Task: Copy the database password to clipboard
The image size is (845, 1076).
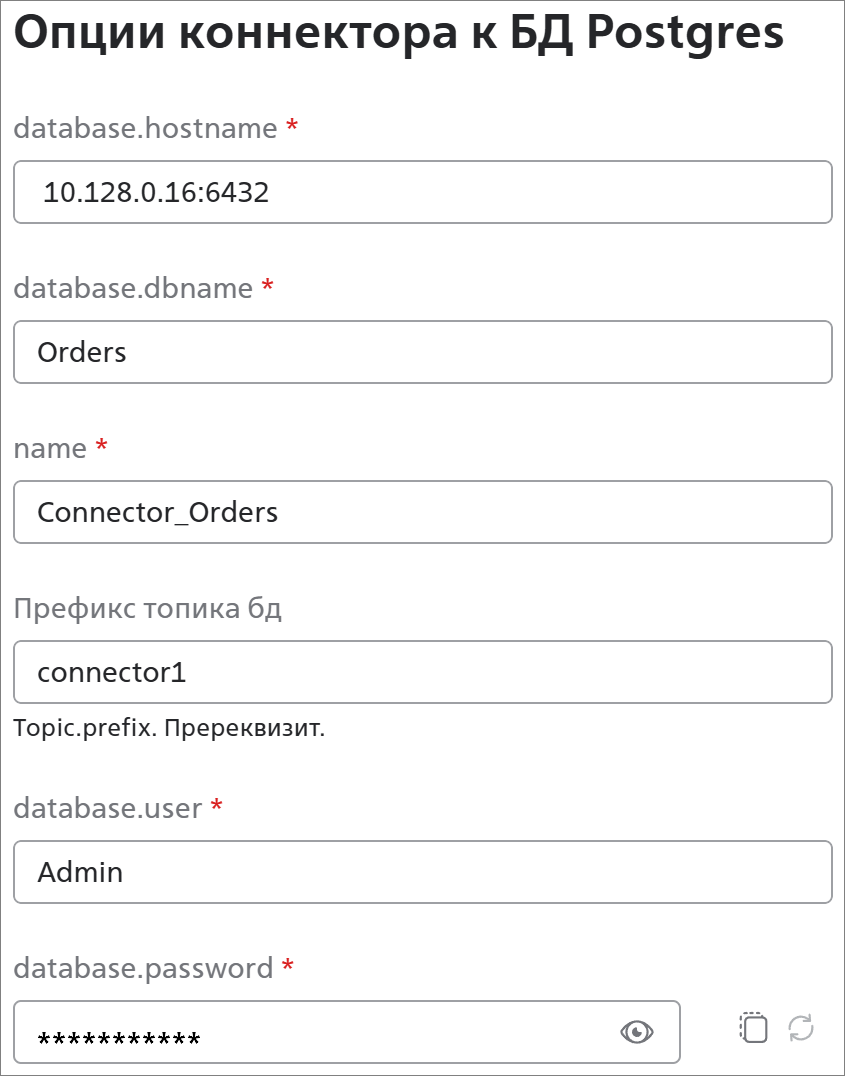Action: coord(753,1028)
